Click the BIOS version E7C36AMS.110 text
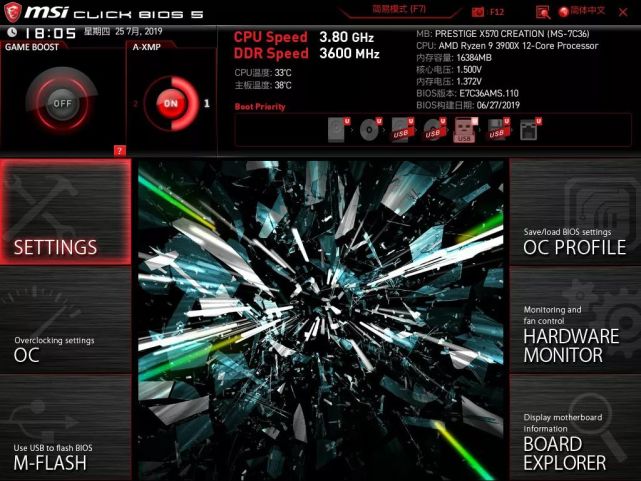 pos(489,93)
